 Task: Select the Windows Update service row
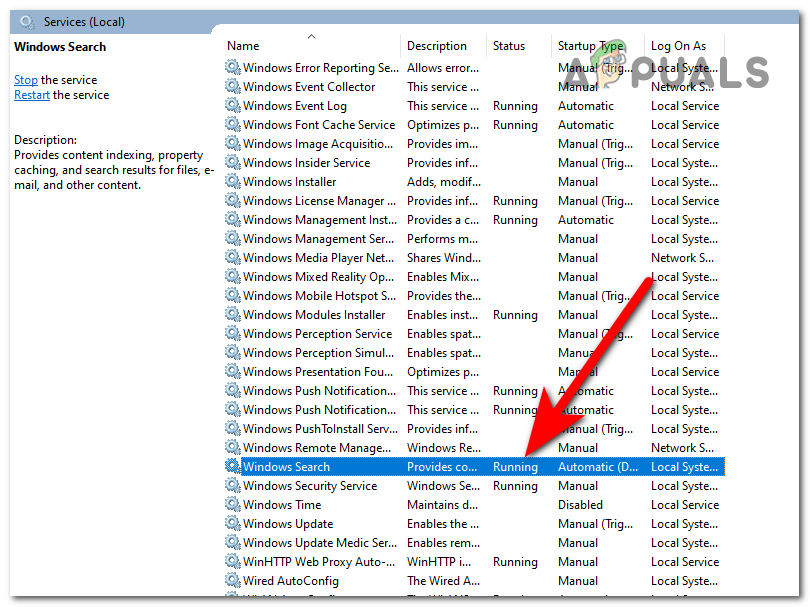coord(474,524)
